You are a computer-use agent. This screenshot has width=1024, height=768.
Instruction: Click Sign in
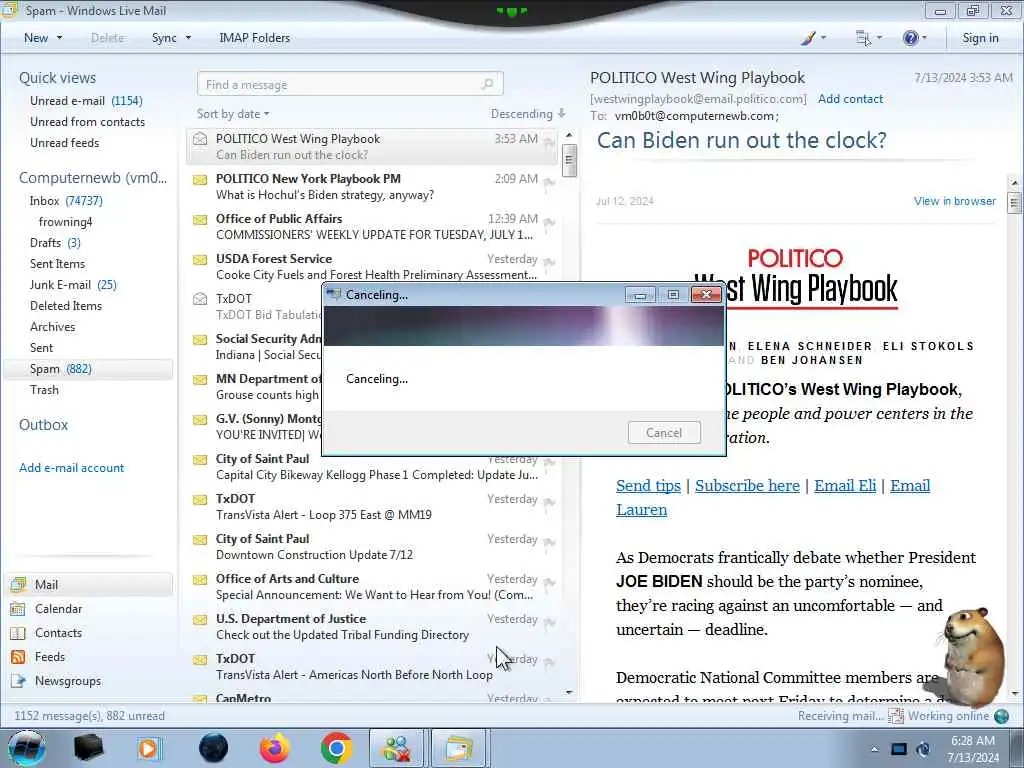[980, 38]
